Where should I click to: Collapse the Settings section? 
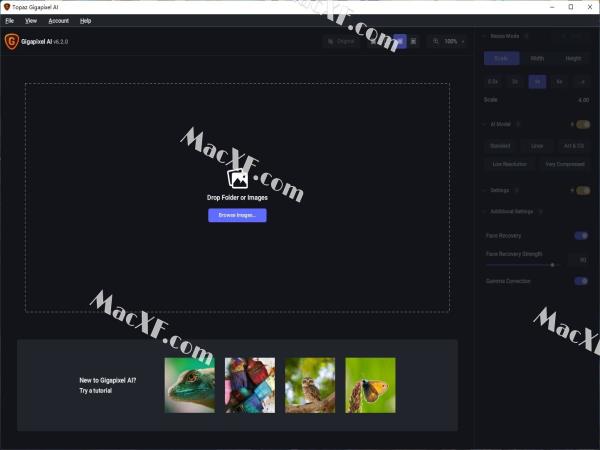[484, 190]
